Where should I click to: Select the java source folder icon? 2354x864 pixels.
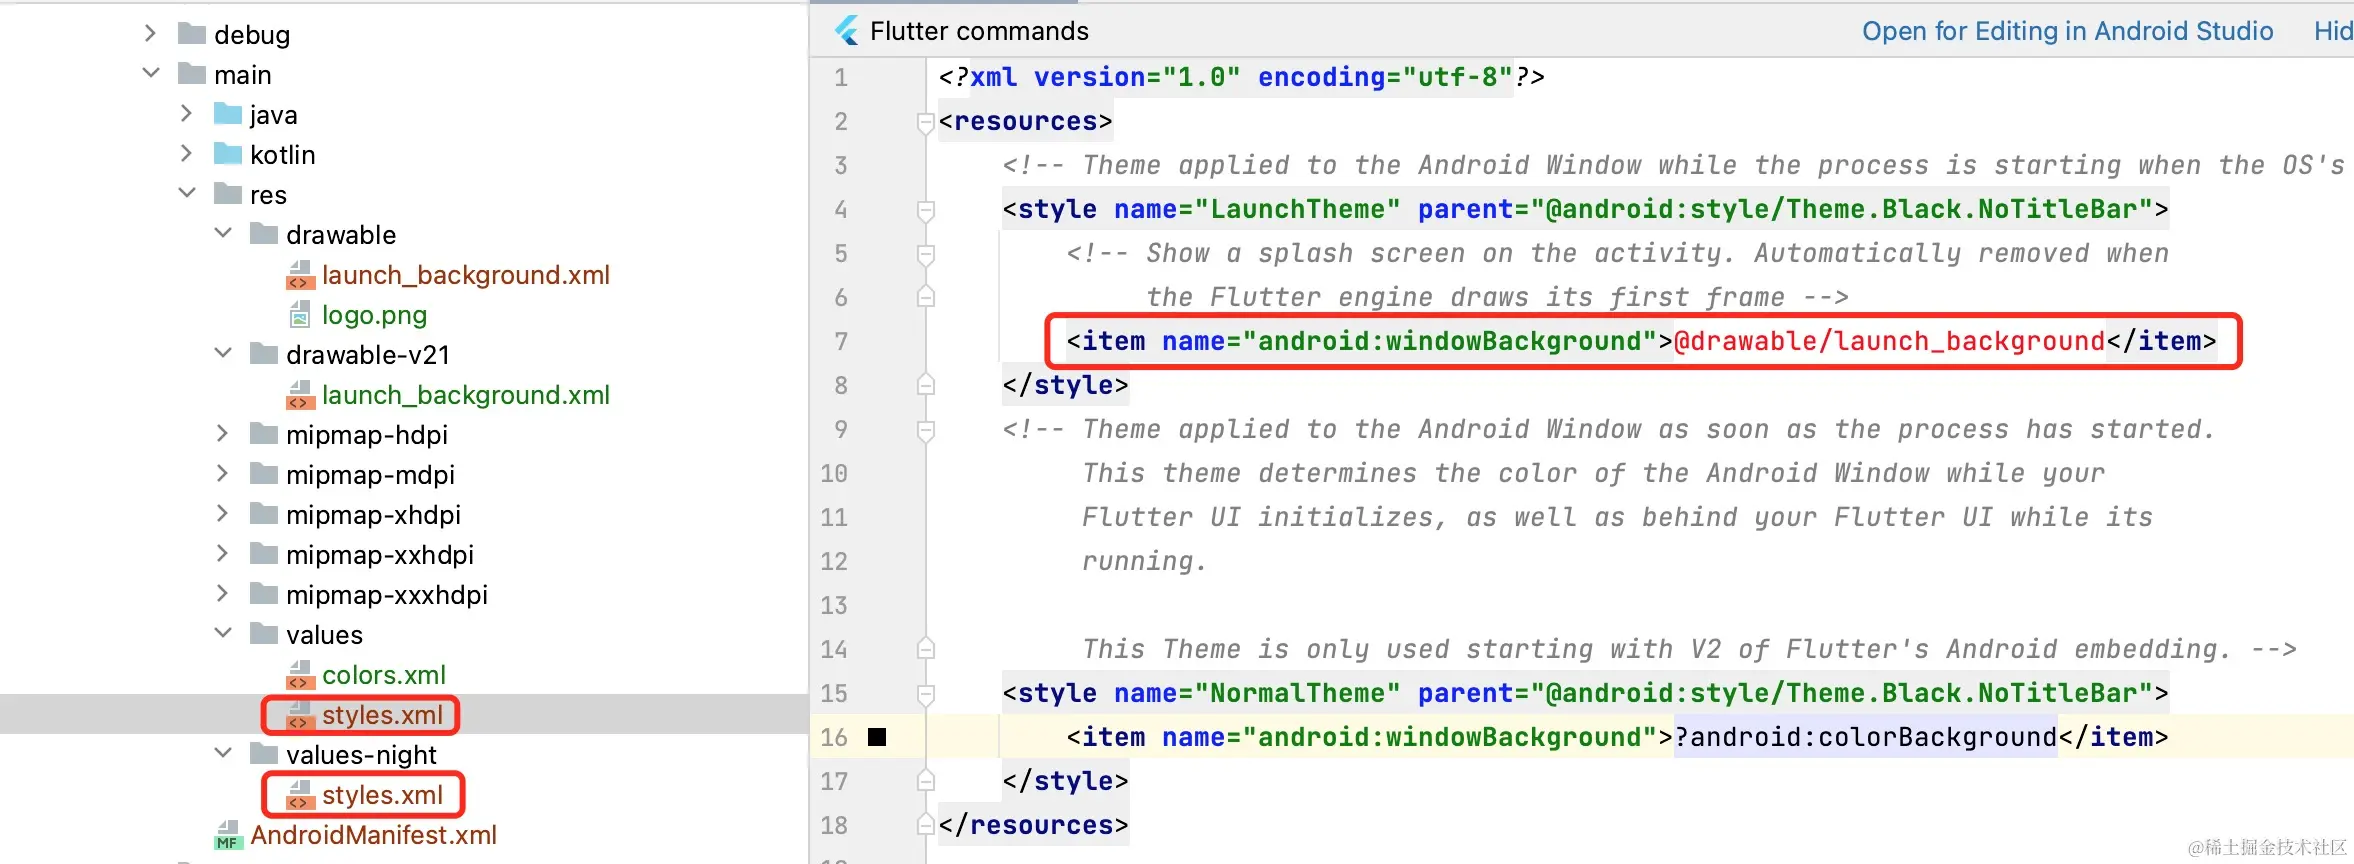[x=228, y=114]
